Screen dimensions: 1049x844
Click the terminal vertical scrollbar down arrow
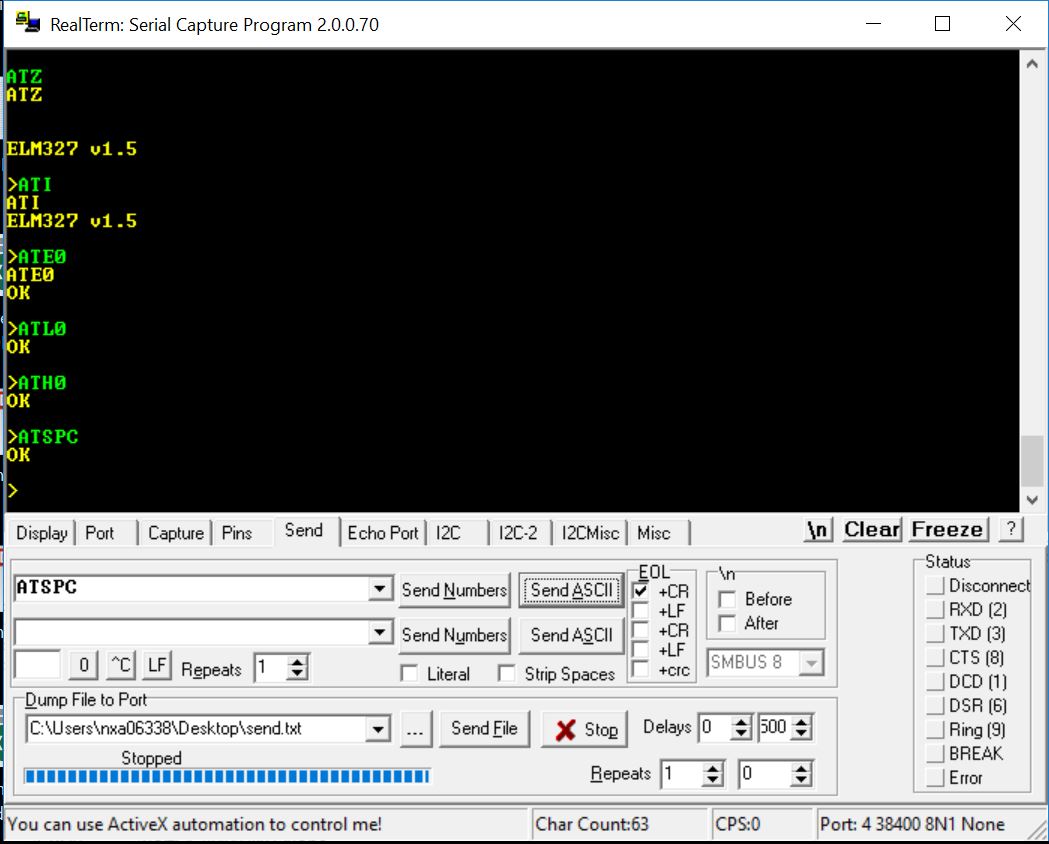pyautogui.click(x=1033, y=500)
